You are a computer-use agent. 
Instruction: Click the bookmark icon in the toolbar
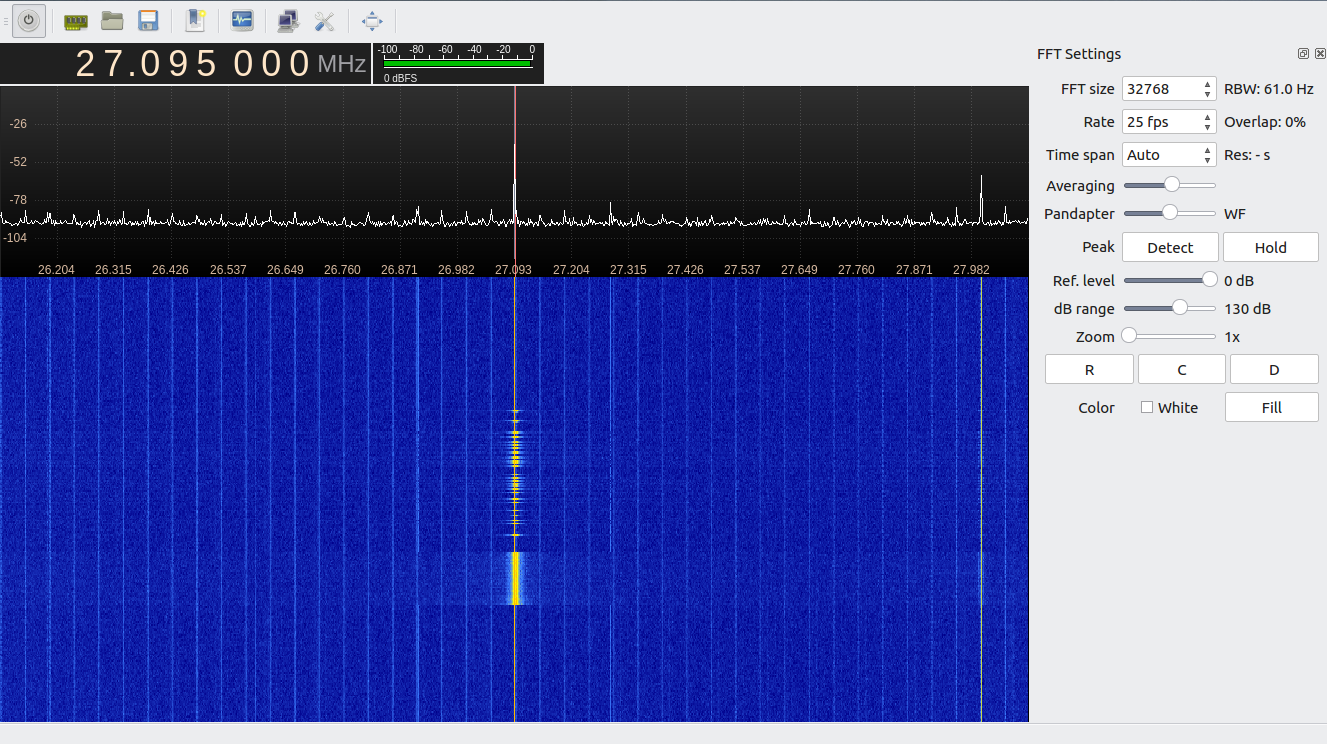point(195,21)
